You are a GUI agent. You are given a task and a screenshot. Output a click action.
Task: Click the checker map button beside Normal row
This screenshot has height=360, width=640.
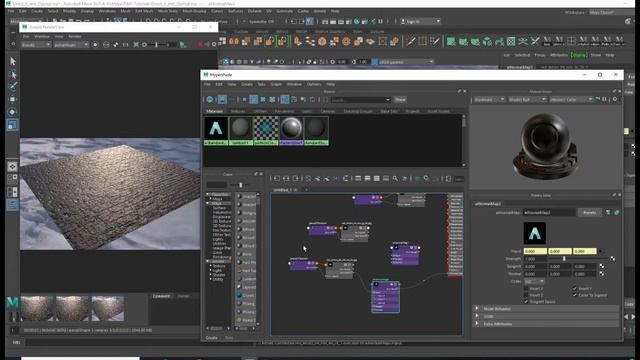coord(602,274)
